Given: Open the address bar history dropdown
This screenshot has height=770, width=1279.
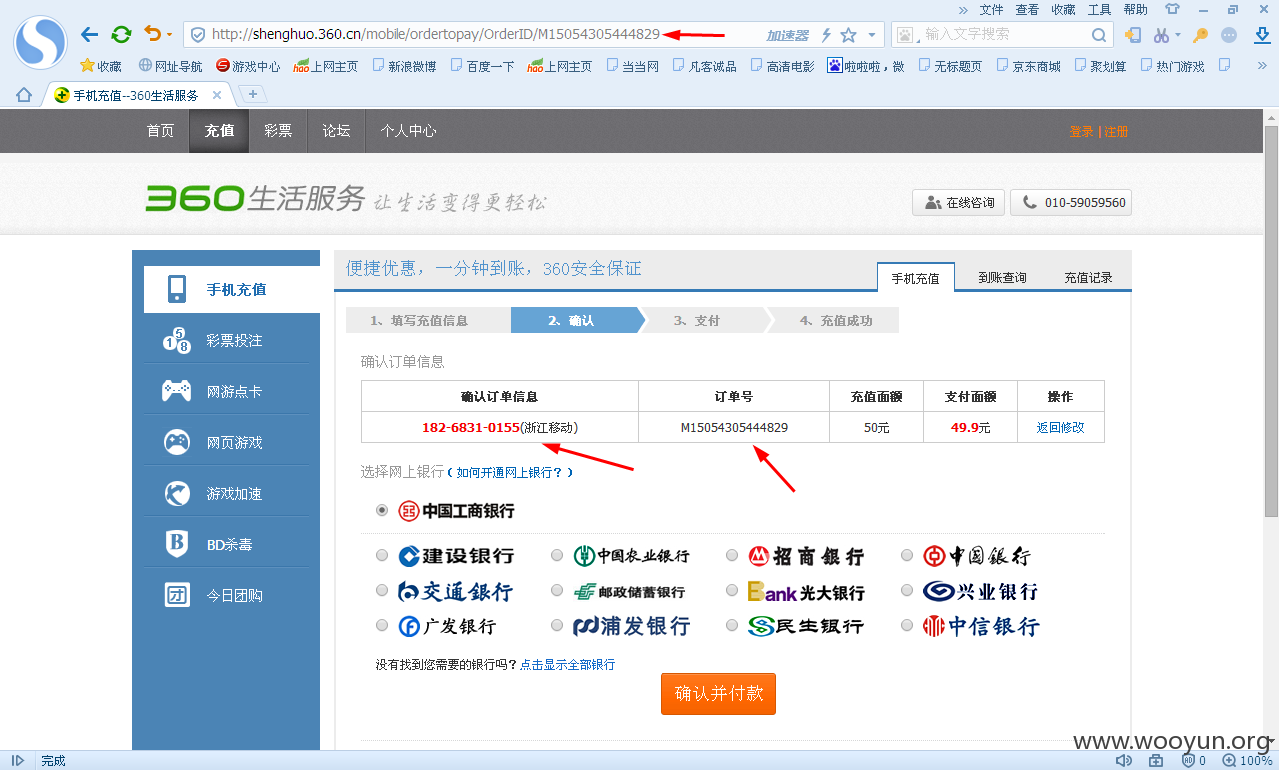Looking at the screenshot, I should [x=871, y=35].
